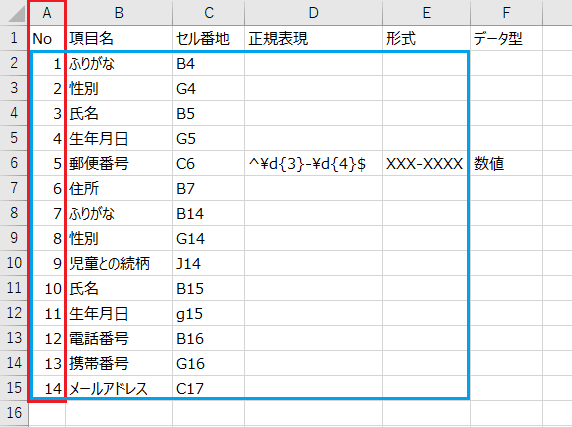This screenshot has height=427, width=572.
Task: Click the 'XXX-XXXX' format cell
Action: tap(426, 163)
